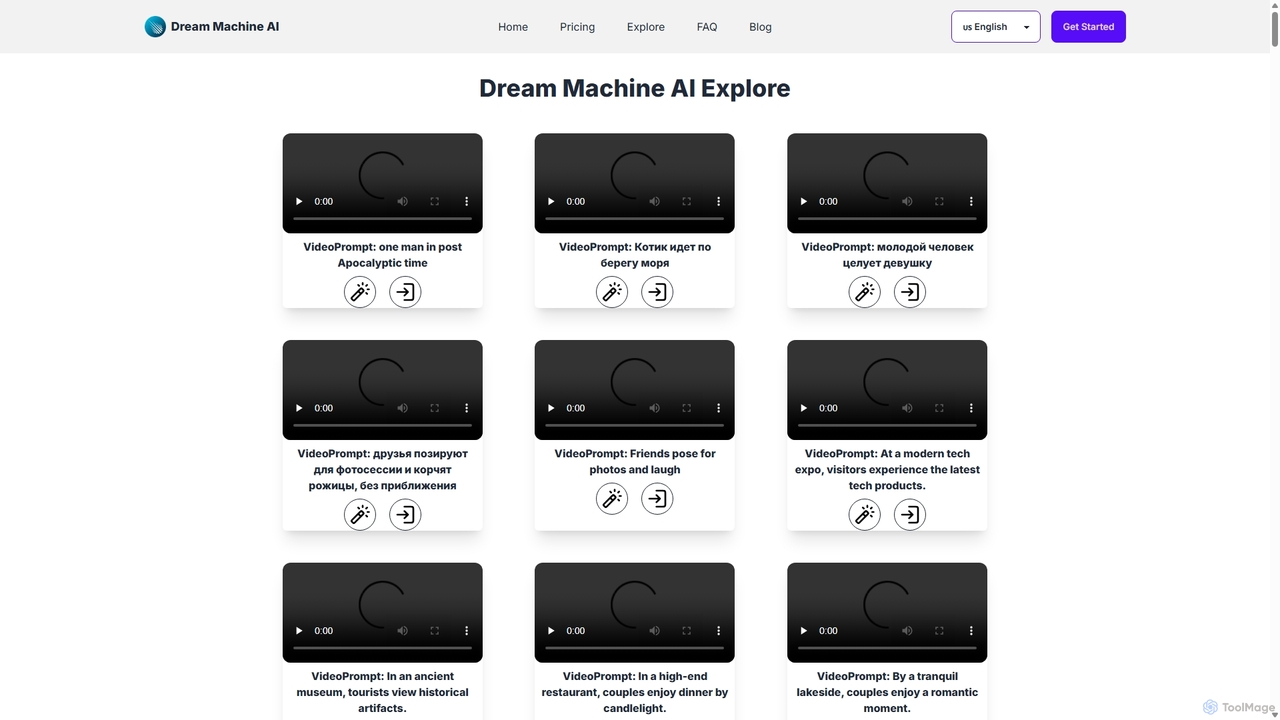Click the 'Dream Machine AI Explore' heading
Screen dimensions: 1280x720
point(635,88)
